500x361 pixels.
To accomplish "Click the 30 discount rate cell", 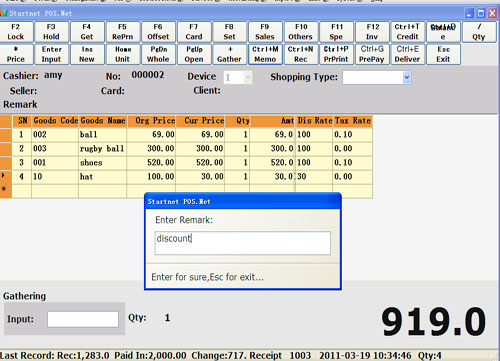I will click(314, 177).
